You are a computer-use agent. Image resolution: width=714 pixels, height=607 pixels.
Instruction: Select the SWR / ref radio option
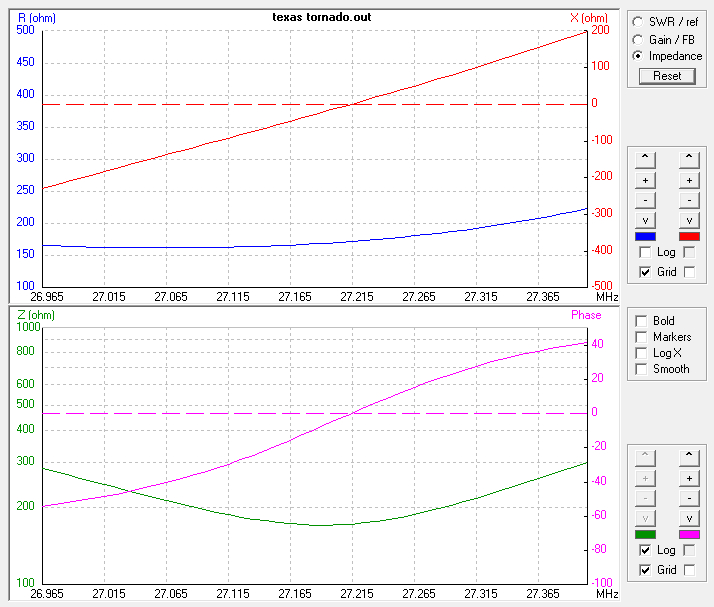pos(639,22)
